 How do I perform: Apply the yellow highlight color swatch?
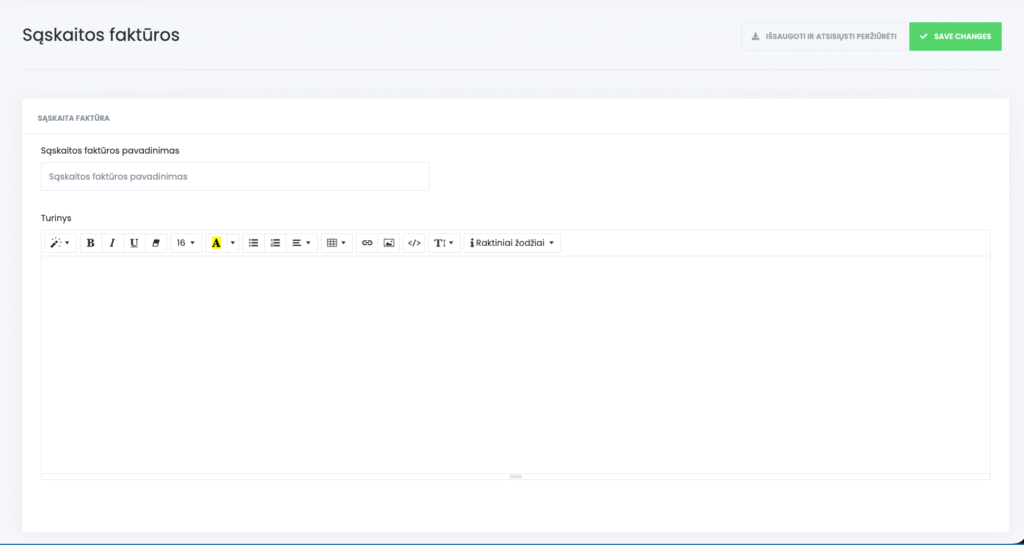[216, 243]
